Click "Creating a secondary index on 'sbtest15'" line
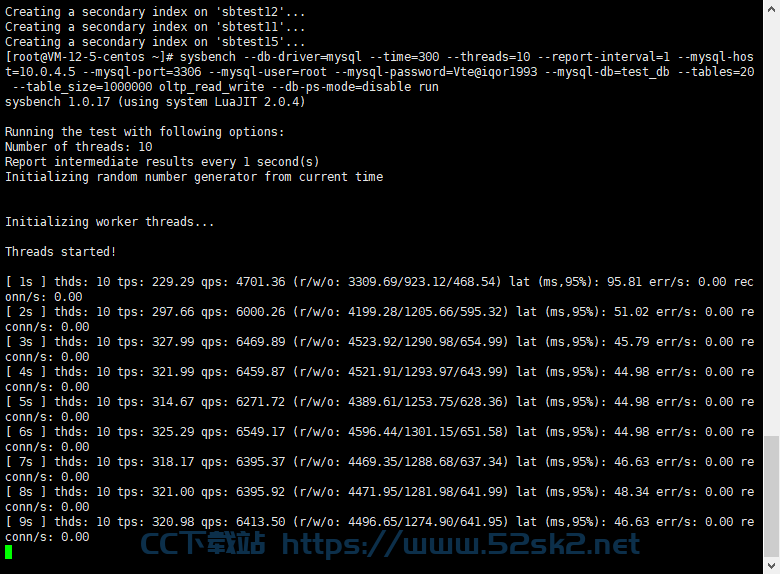Viewport: 780px width, 574px height. [x=155, y=42]
